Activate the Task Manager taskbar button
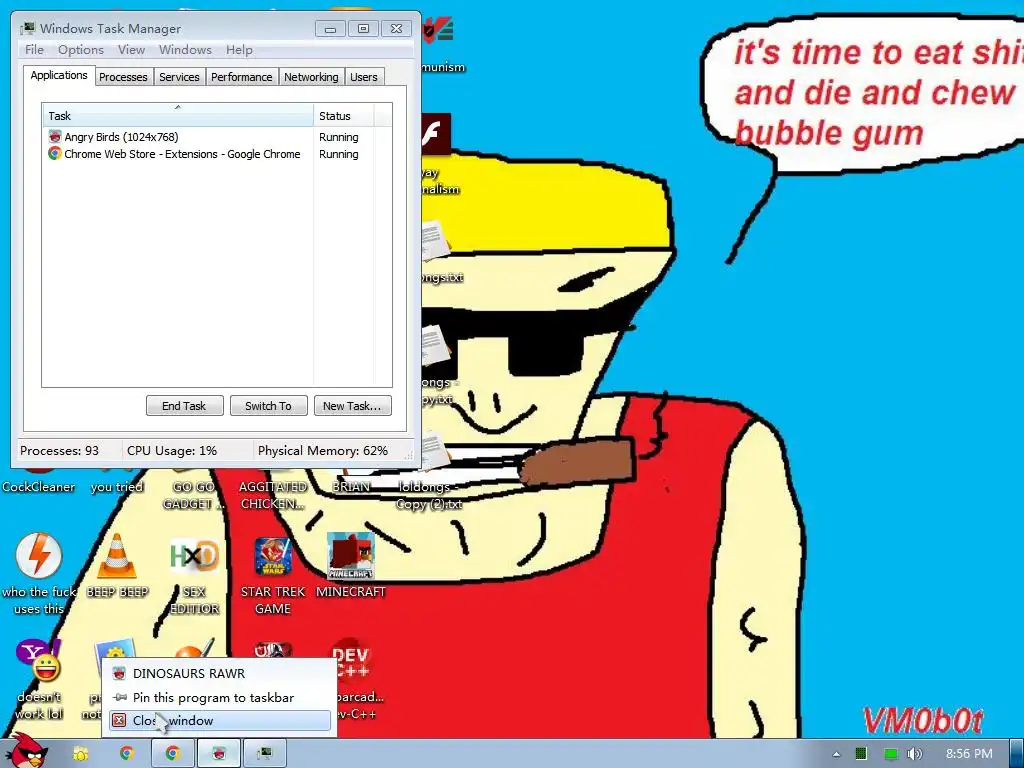Viewport: 1024px width, 768px height. tap(264, 754)
